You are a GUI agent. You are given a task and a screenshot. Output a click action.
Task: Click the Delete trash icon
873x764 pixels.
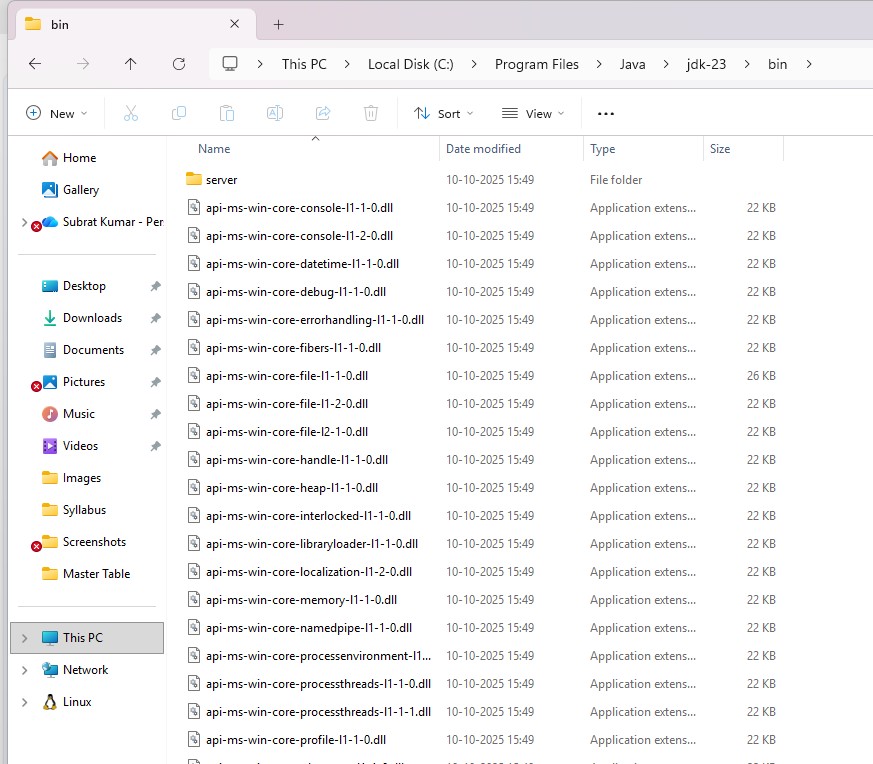[371, 113]
